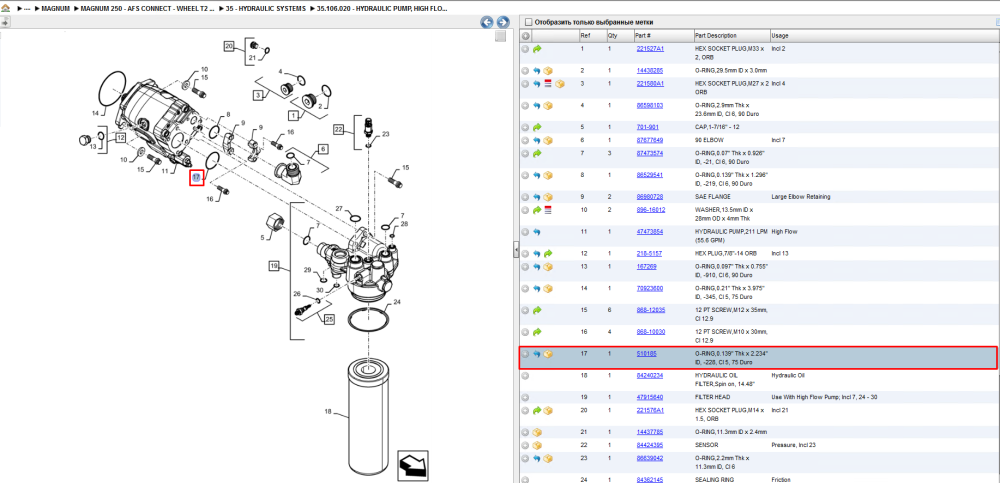The height and width of the screenshot is (483, 1000).
Task: Open part number 84240234 link
Action: pos(650,376)
